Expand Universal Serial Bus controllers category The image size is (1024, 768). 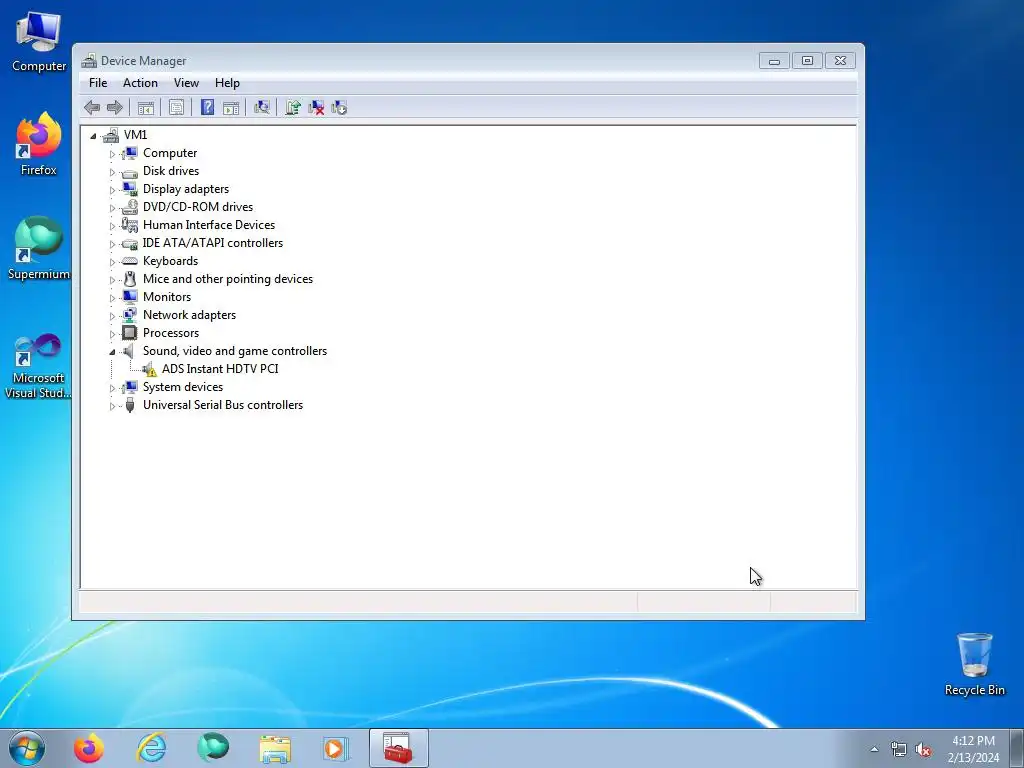click(112, 406)
